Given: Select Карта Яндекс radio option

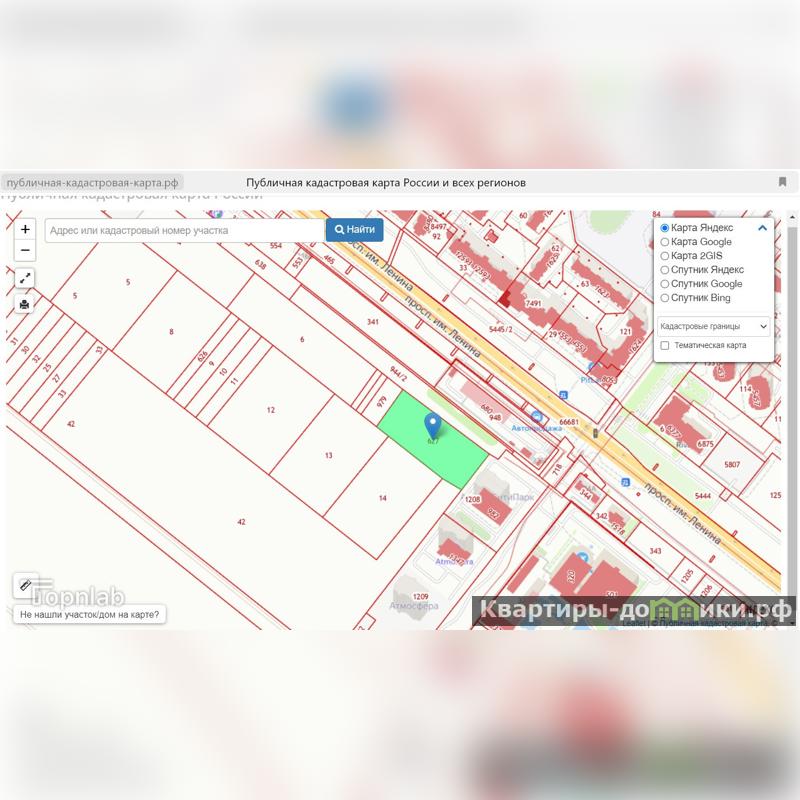Looking at the screenshot, I should (x=665, y=228).
